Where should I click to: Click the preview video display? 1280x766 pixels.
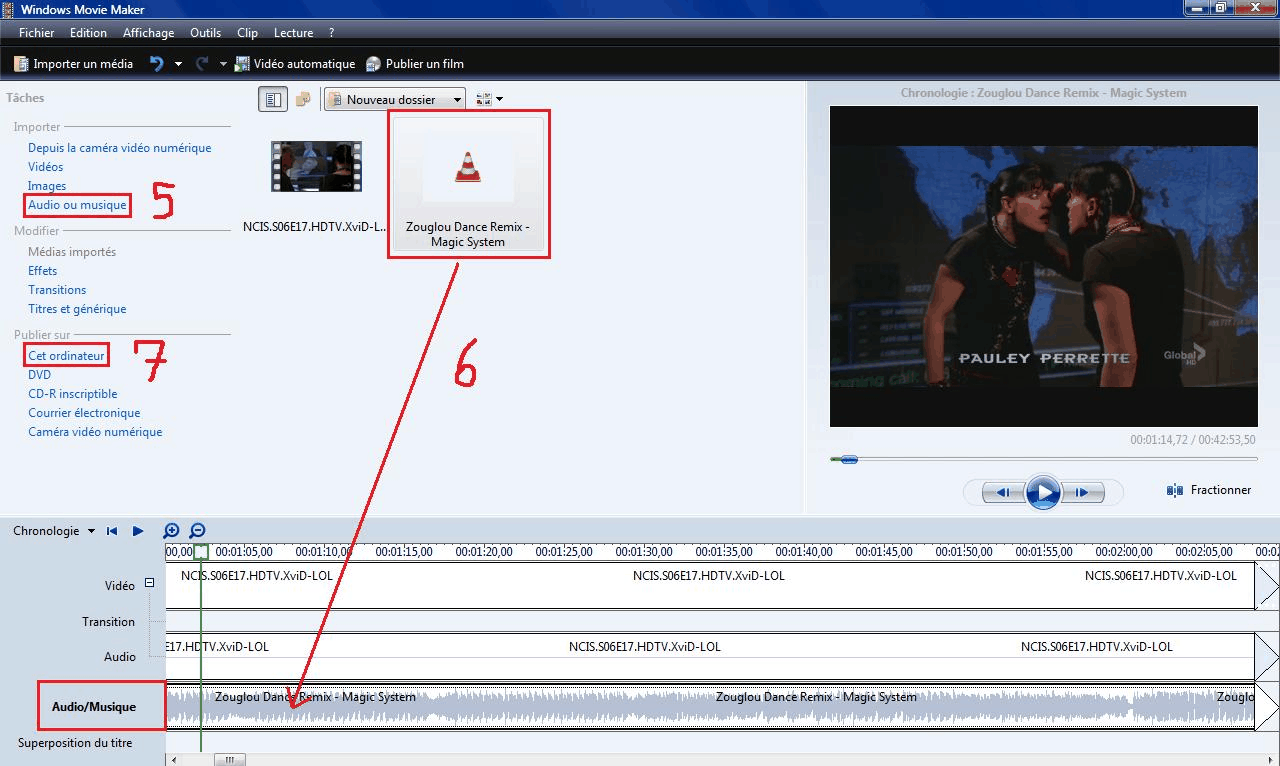coord(1043,267)
